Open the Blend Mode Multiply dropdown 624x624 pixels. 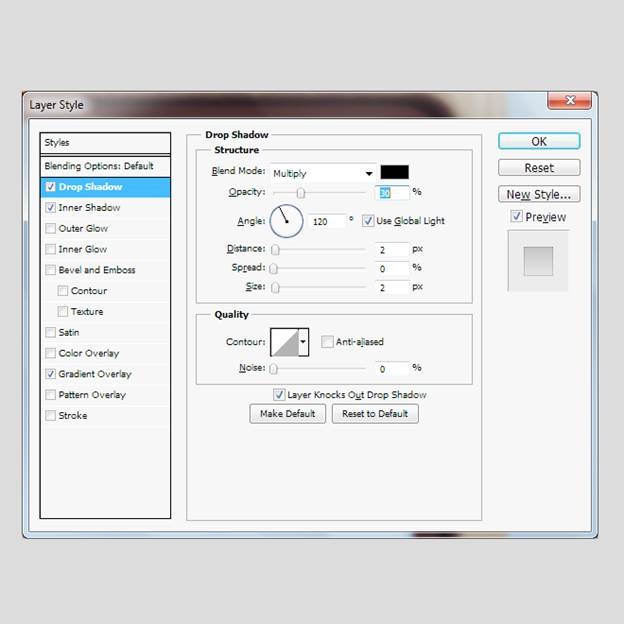point(322,173)
